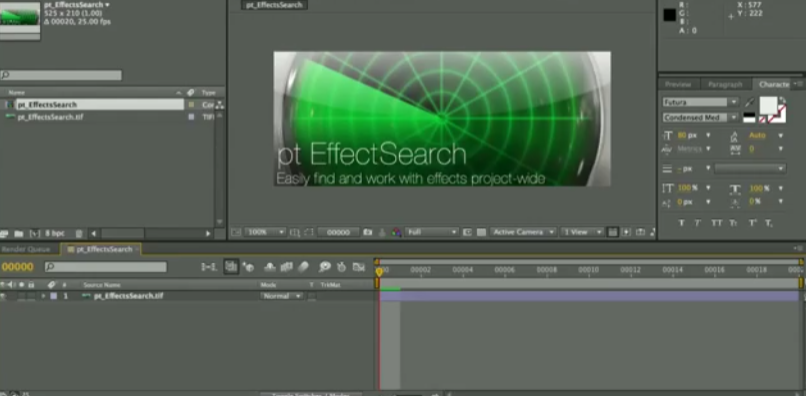Expand layer 1 properties triangle
This screenshot has width=806, height=396.
tap(43, 296)
